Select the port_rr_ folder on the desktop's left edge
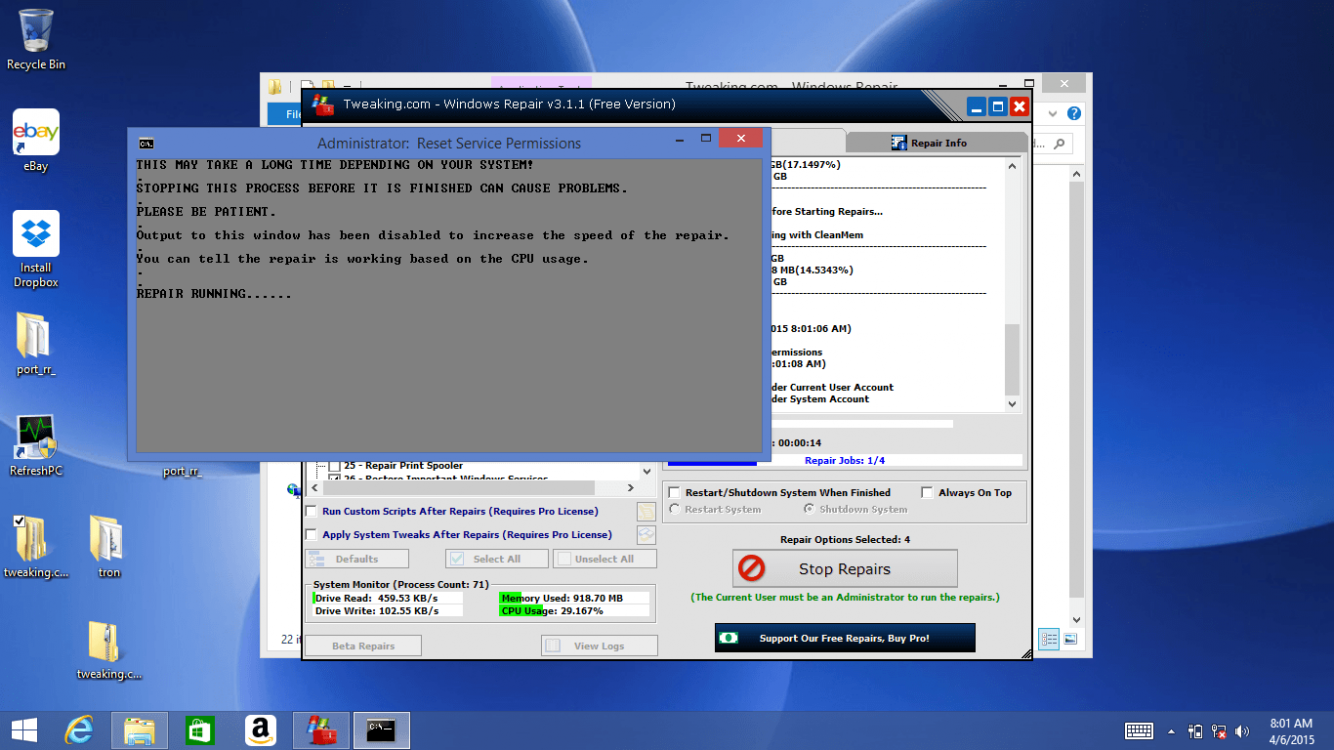1334x750 pixels. pyautogui.click(x=36, y=343)
